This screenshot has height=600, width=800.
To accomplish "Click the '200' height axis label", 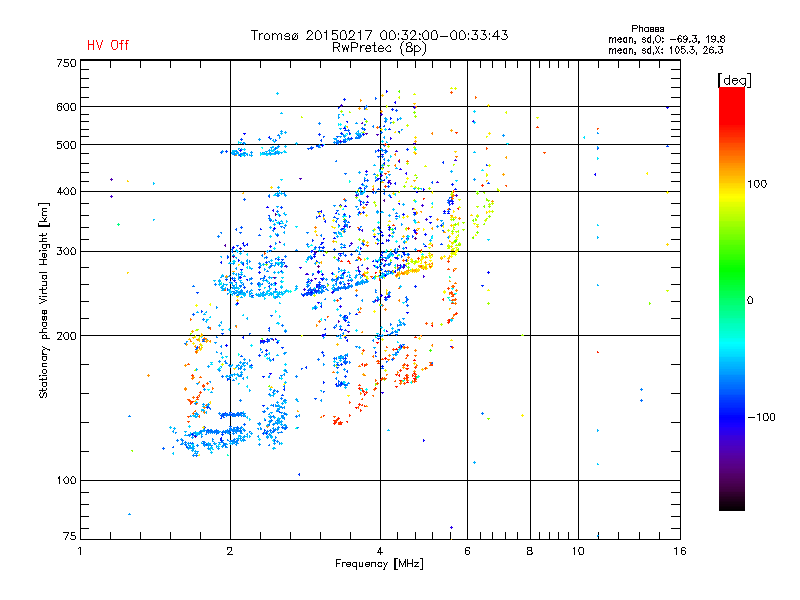I will pos(67,336).
